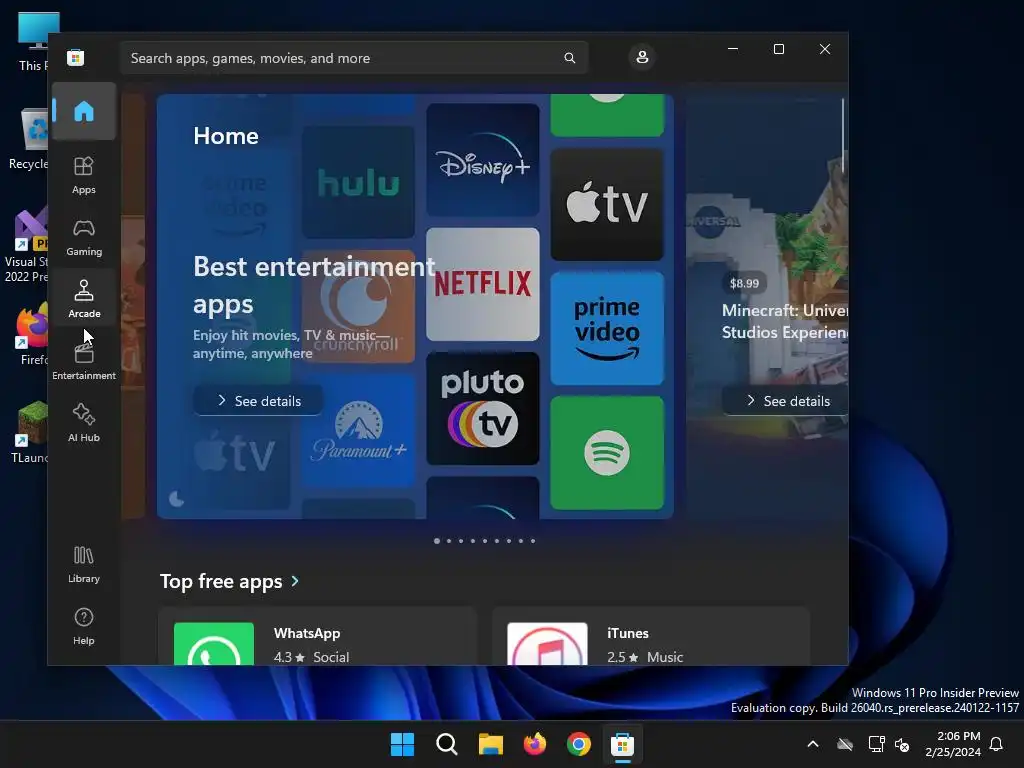This screenshot has height=768, width=1024.
Task: Open Windows Start menu
Action: (x=402, y=744)
